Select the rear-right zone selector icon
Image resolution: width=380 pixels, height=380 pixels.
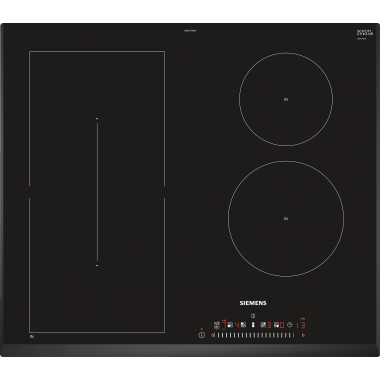[x=263, y=325]
